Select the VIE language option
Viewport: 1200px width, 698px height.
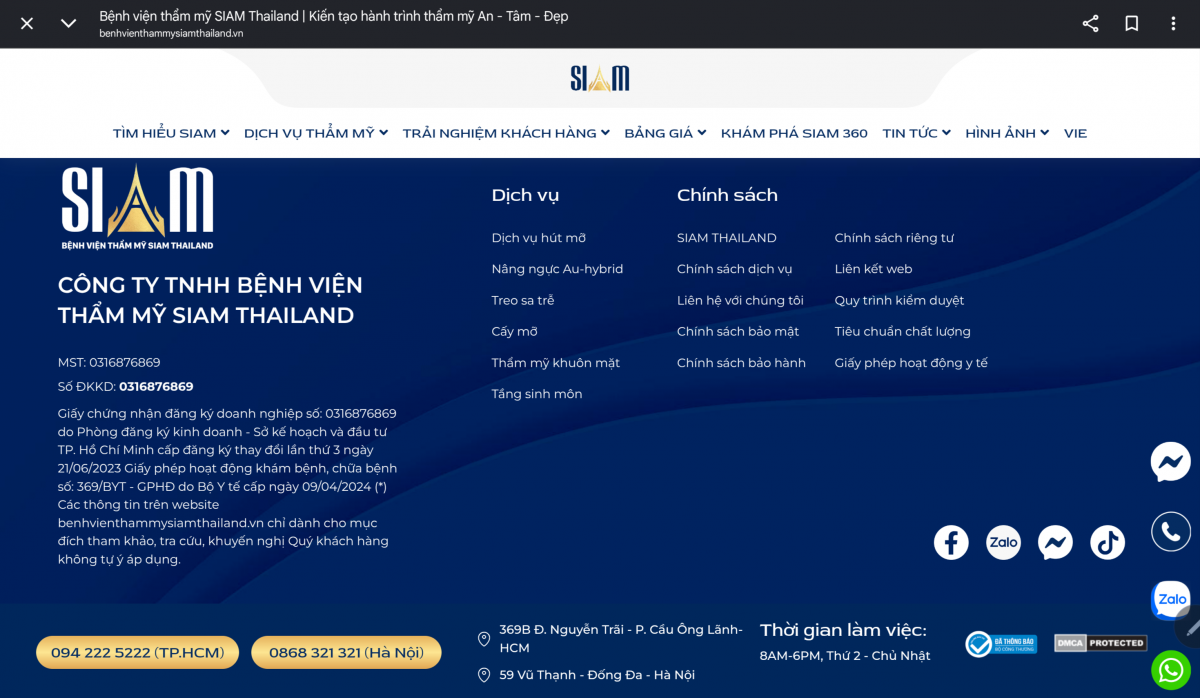click(x=1075, y=133)
